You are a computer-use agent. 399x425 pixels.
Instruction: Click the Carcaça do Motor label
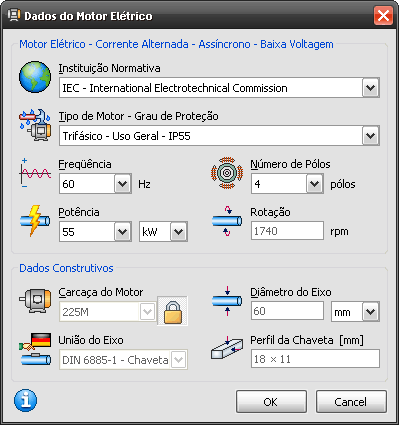[x=101, y=292]
